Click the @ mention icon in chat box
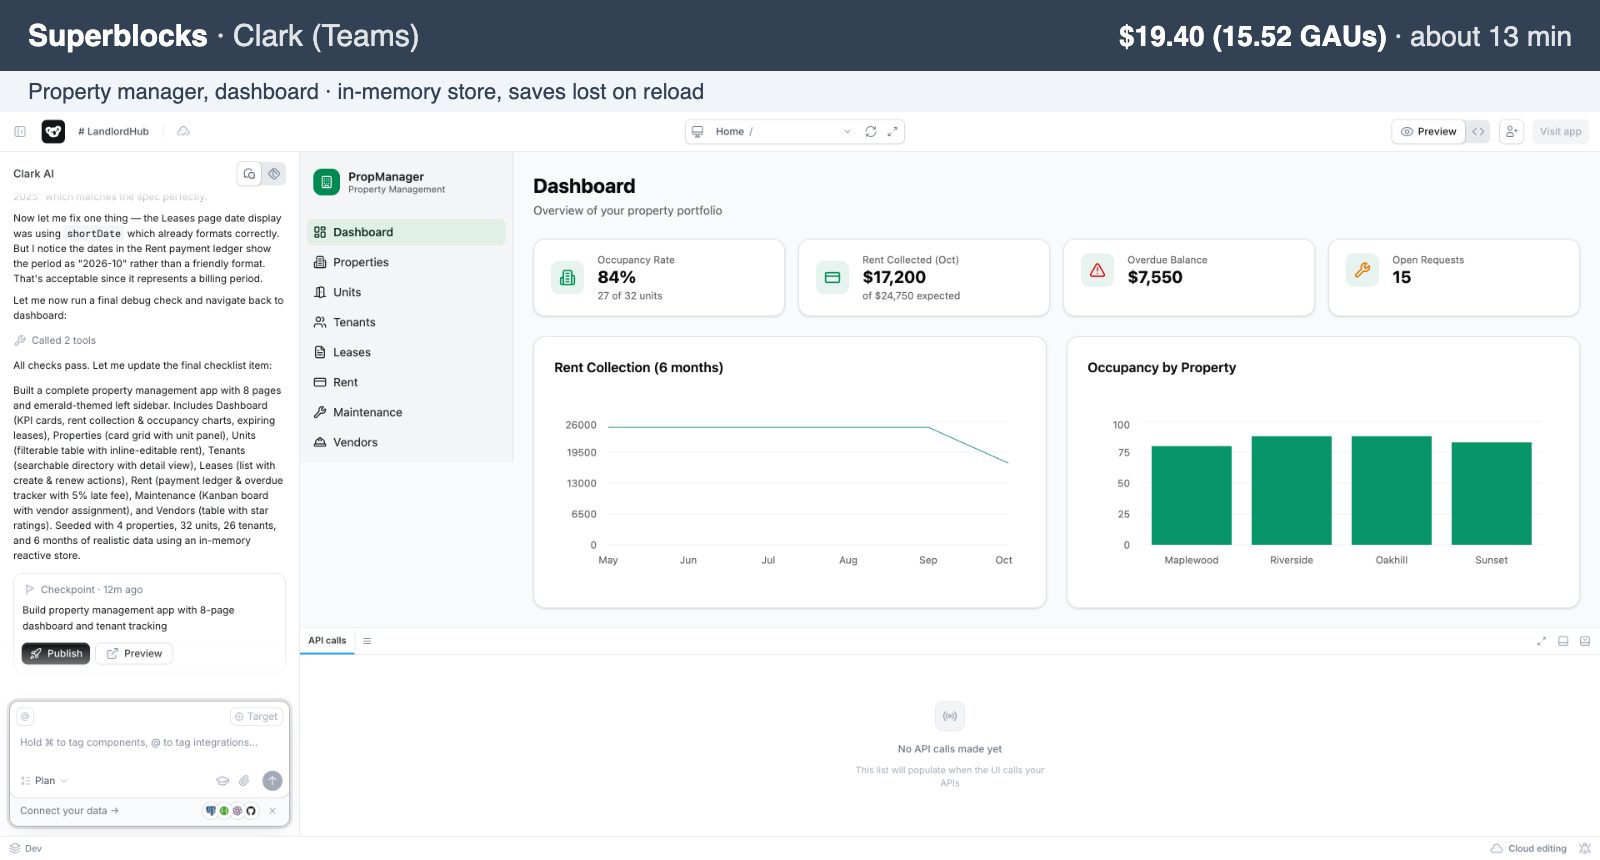 pos(26,716)
